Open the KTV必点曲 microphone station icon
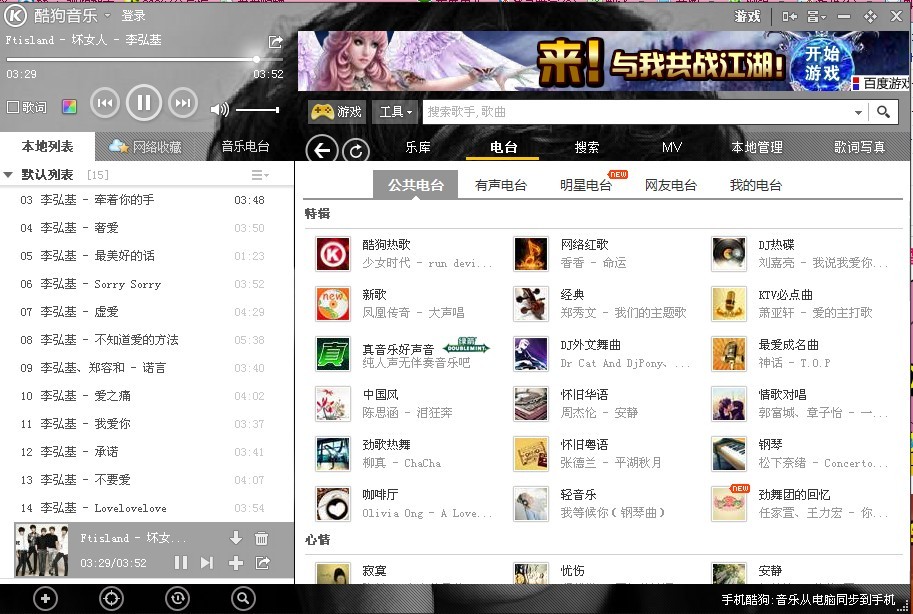 [729, 304]
